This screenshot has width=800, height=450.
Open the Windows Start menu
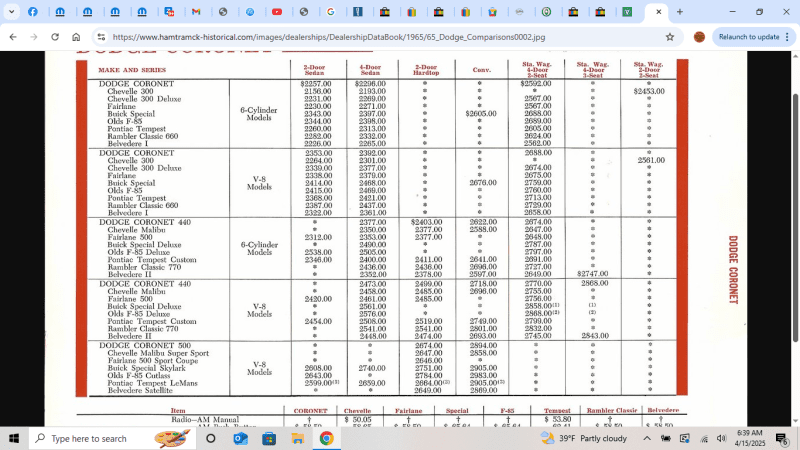coord(14,438)
